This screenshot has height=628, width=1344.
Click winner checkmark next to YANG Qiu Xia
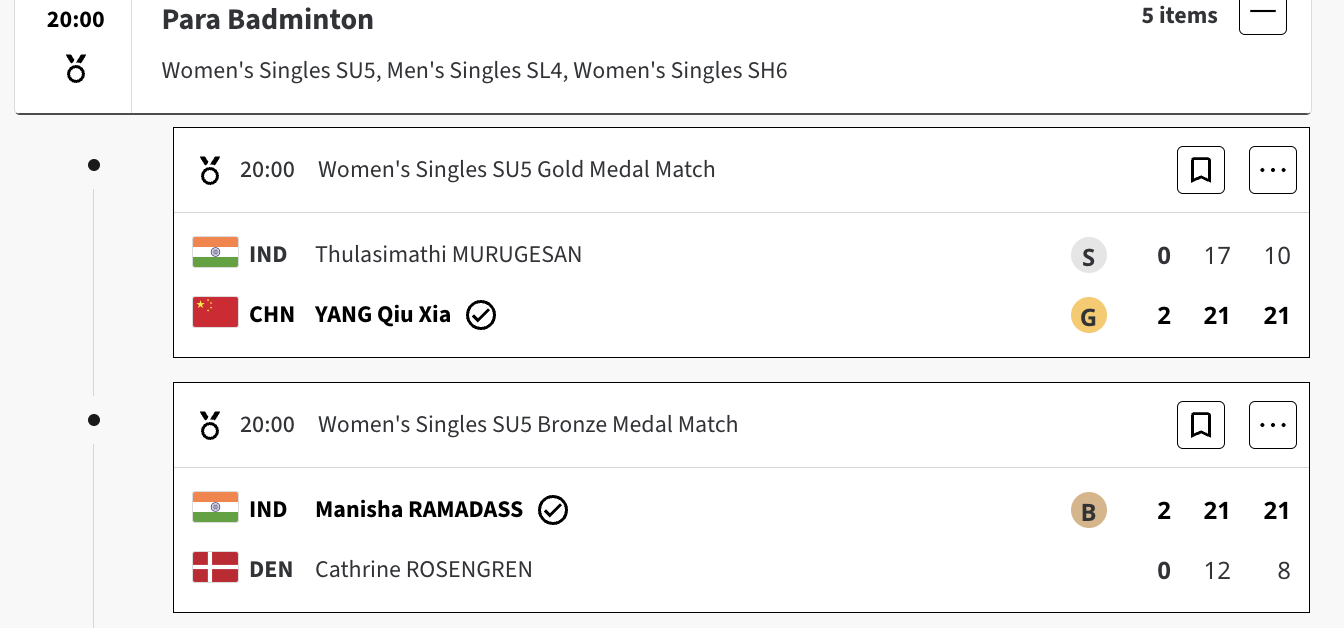click(x=481, y=316)
